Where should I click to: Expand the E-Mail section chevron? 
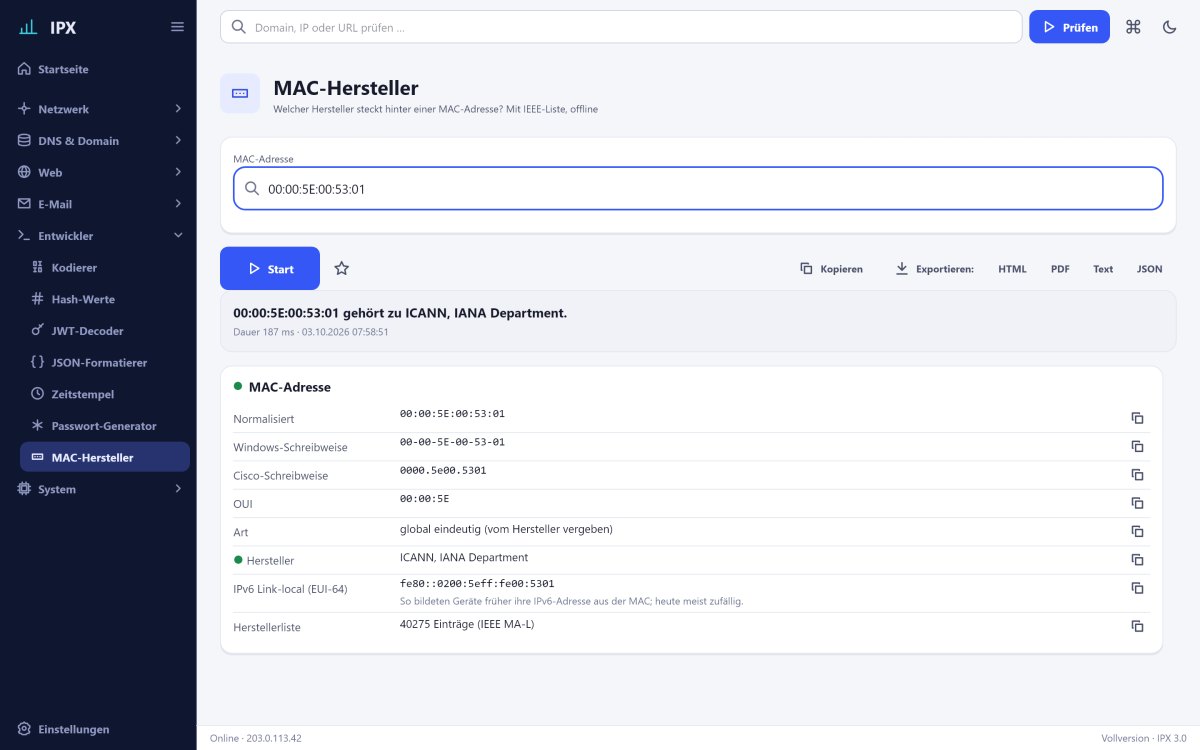pos(178,204)
